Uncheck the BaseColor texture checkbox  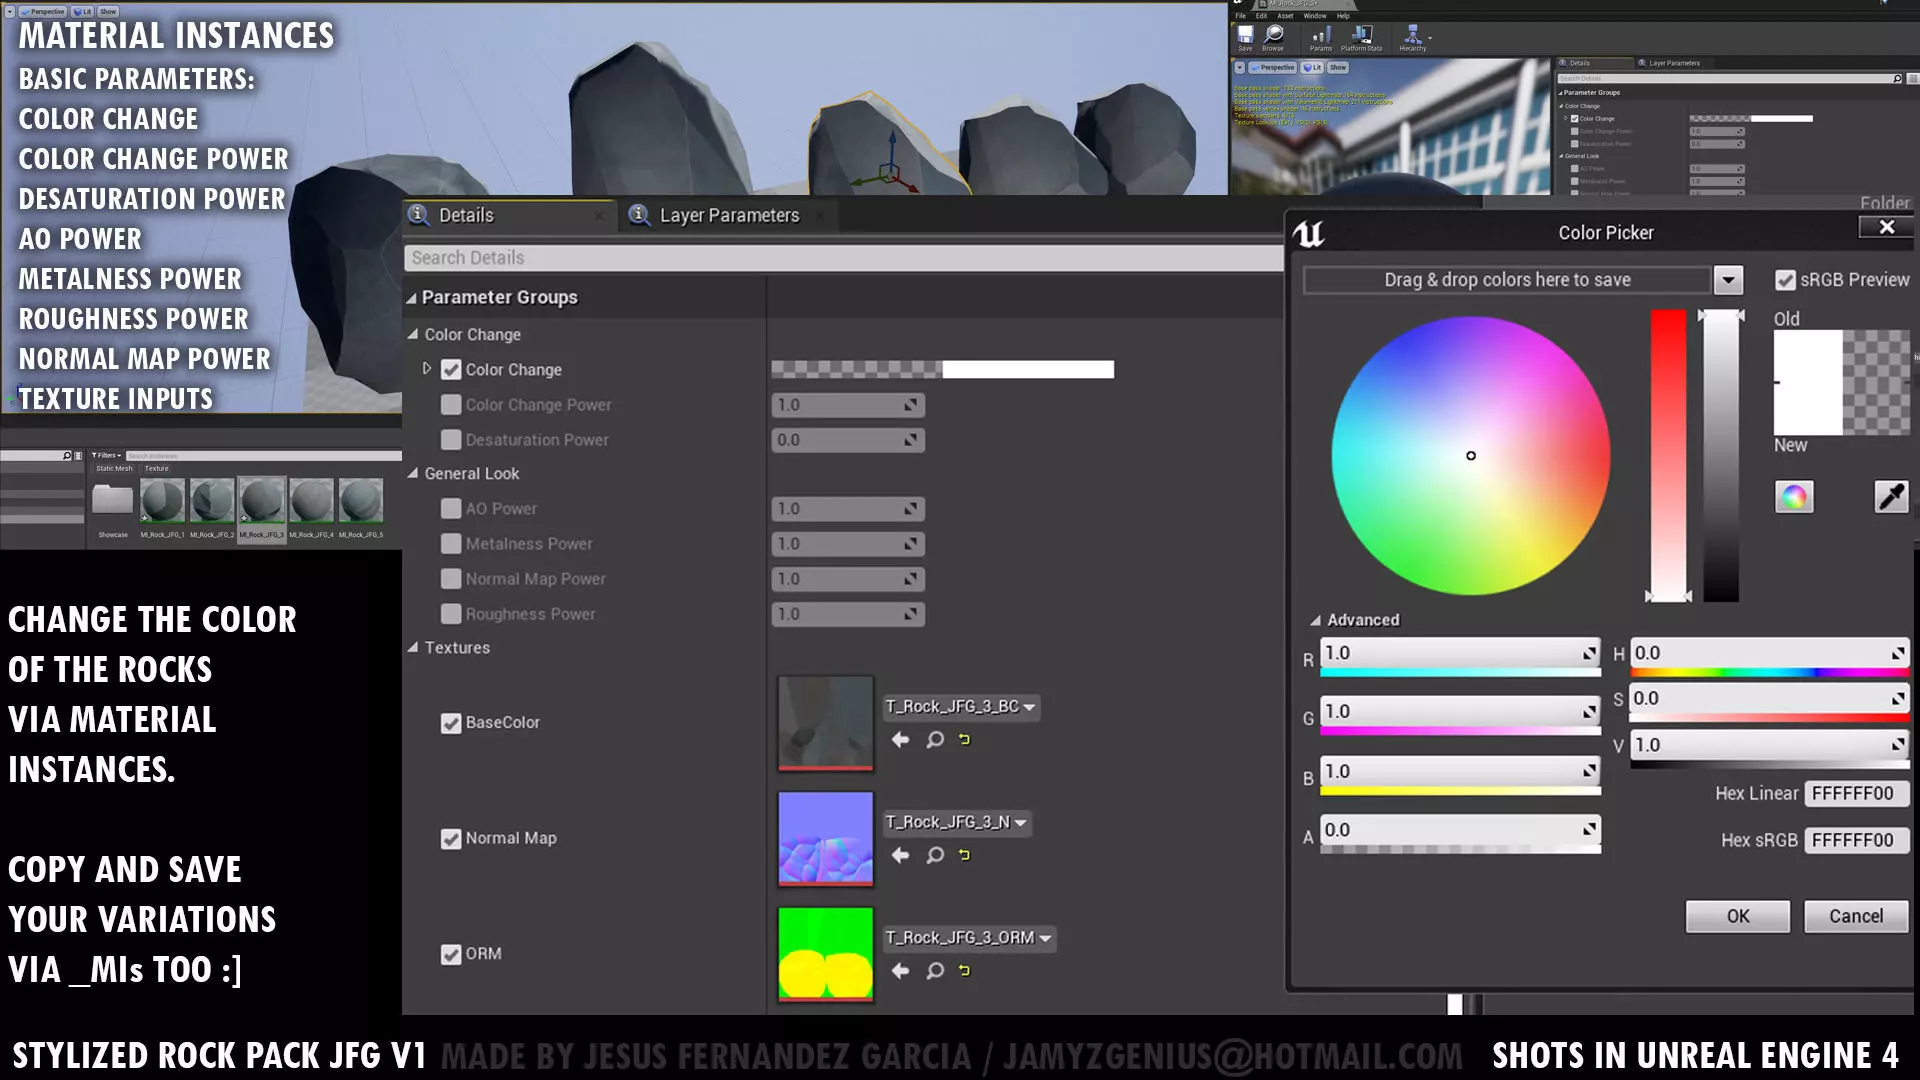click(451, 723)
